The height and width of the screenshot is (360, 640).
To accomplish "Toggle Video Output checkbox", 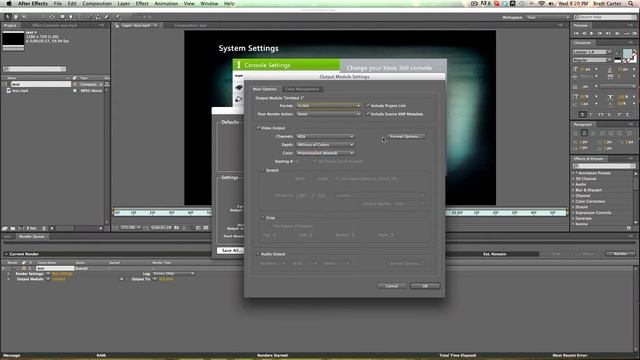I will tap(258, 128).
